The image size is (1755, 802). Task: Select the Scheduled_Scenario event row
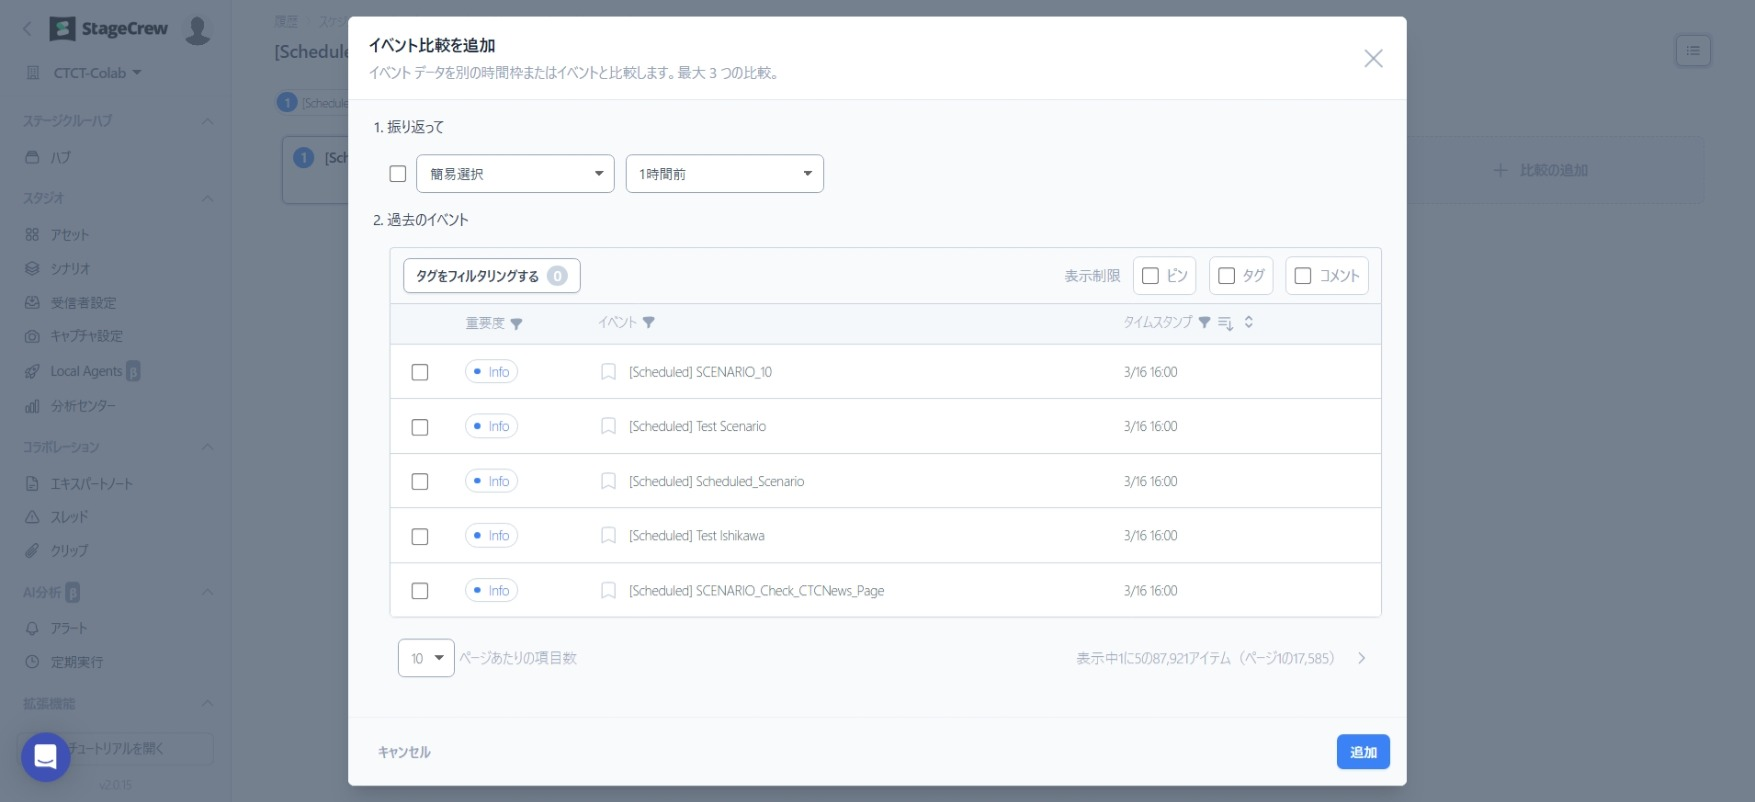tap(420, 482)
